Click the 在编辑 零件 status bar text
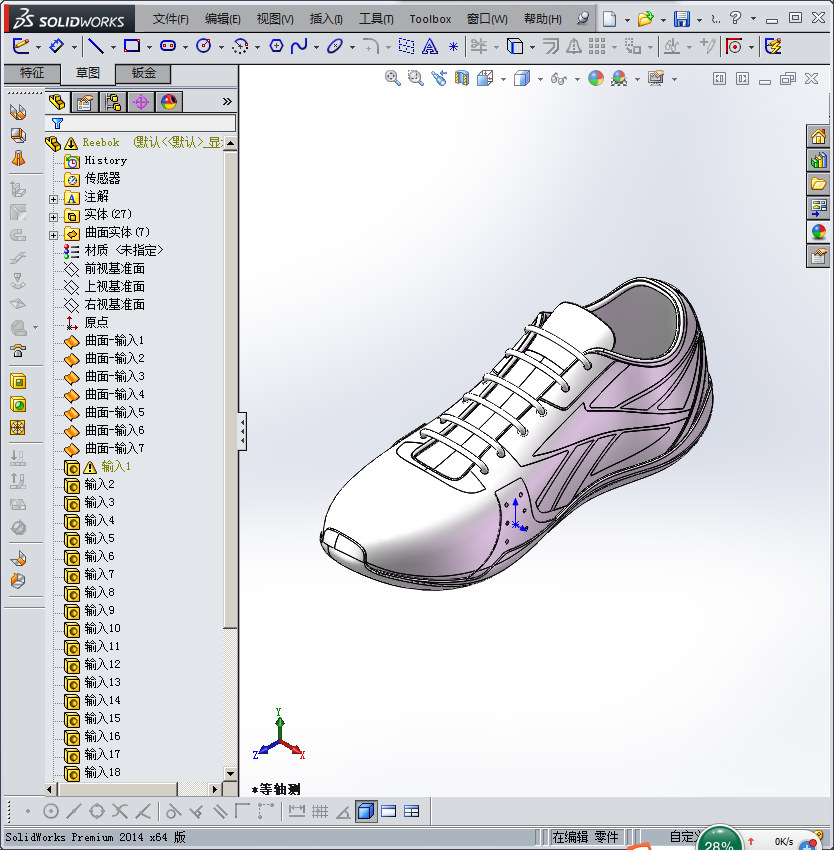The height and width of the screenshot is (850, 834). 585,837
